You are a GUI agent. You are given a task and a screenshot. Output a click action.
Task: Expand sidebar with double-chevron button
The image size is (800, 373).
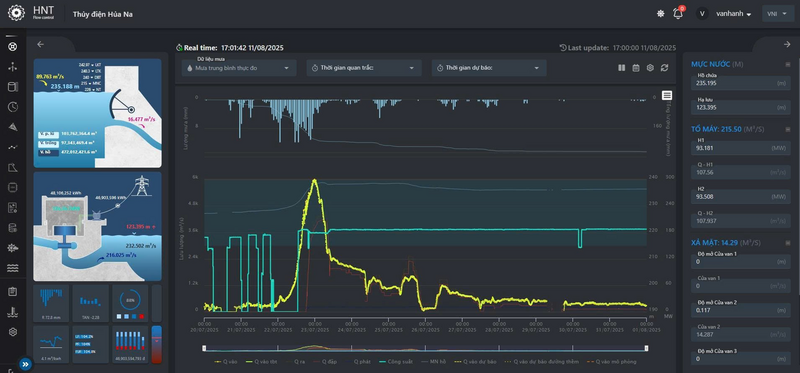pyautogui.click(x=25, y=364)
